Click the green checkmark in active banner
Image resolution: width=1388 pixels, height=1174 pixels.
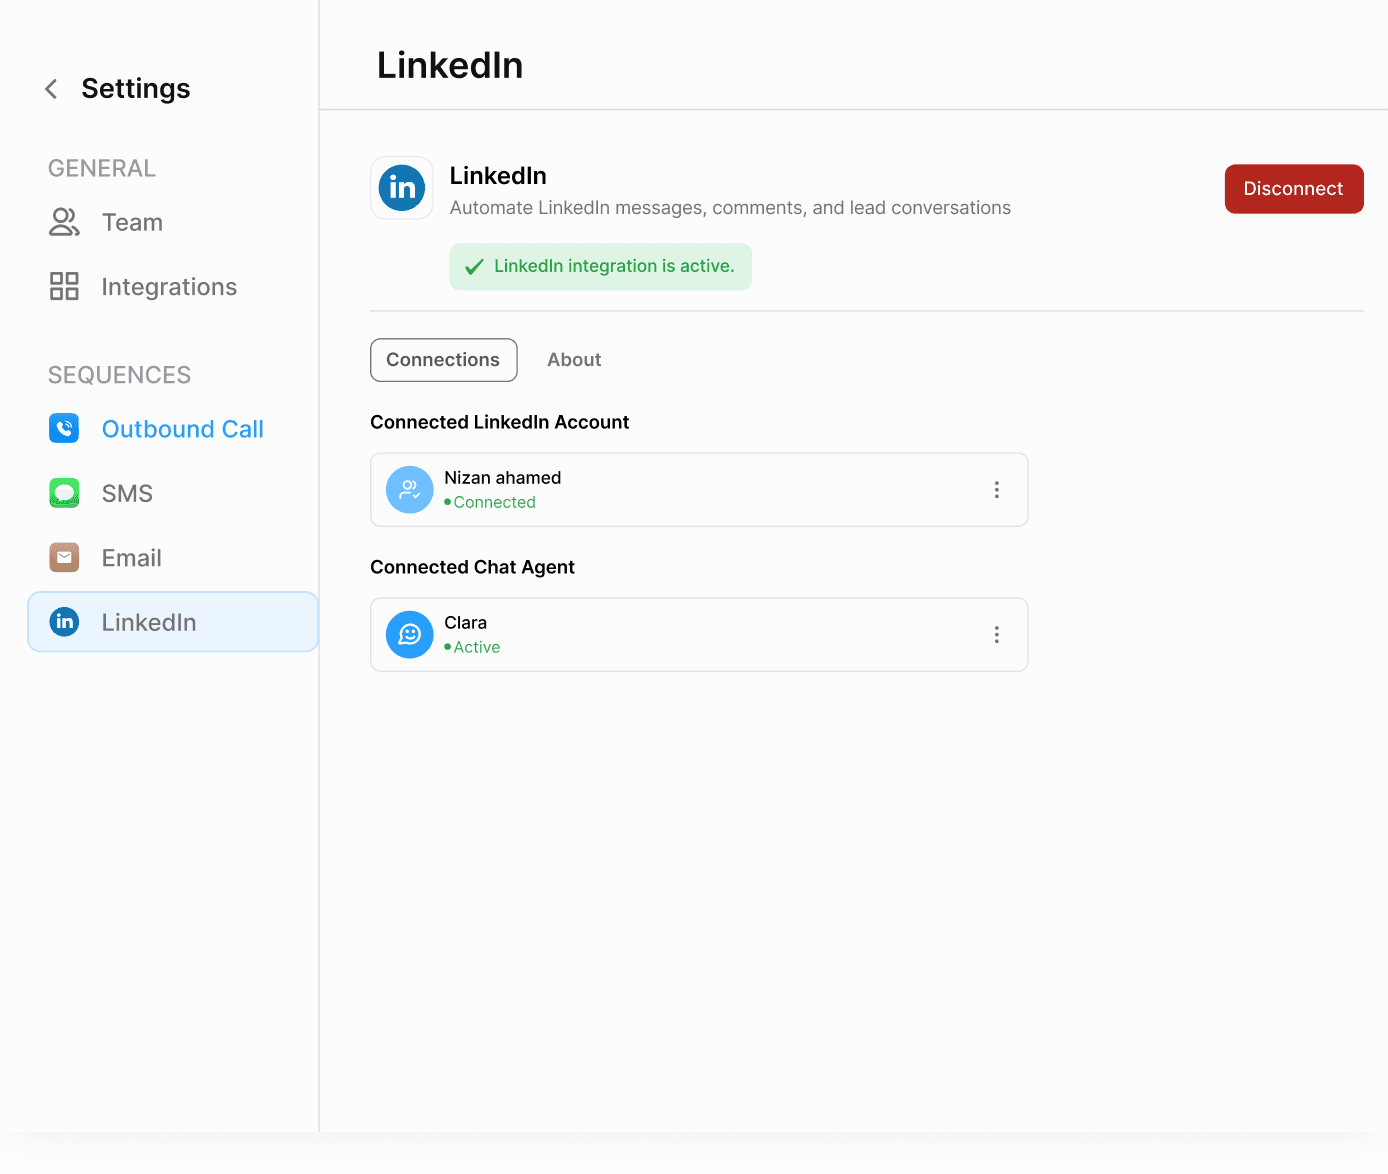(x=474, y=267)
